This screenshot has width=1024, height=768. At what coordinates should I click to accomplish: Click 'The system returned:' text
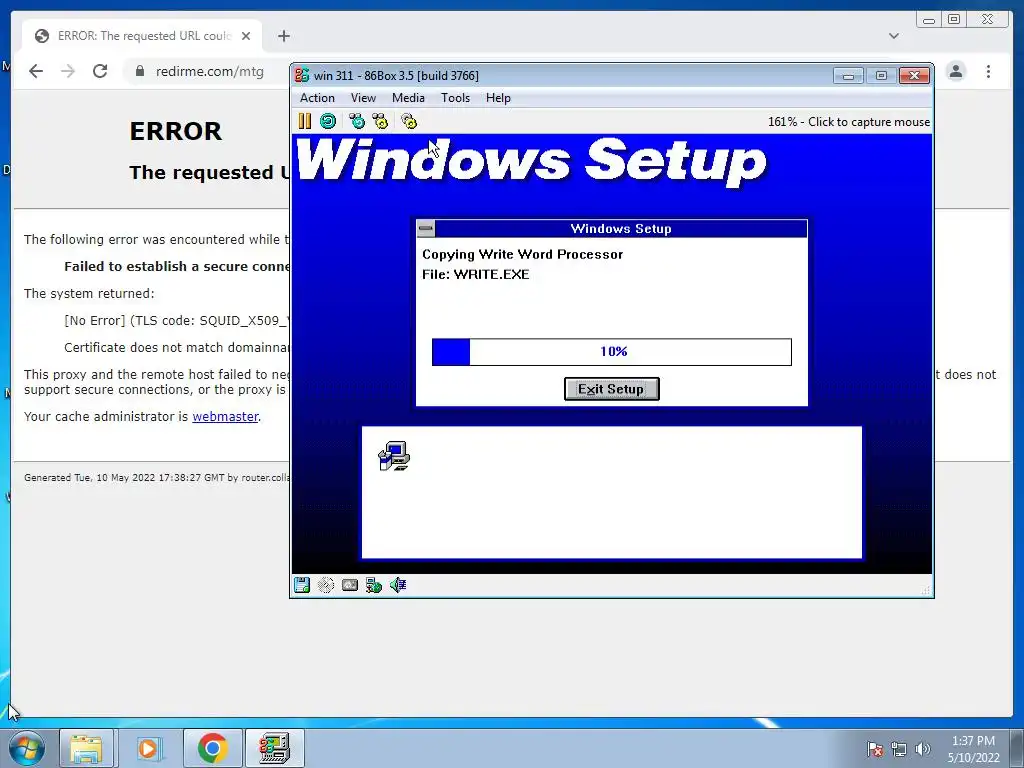point(89,293)
